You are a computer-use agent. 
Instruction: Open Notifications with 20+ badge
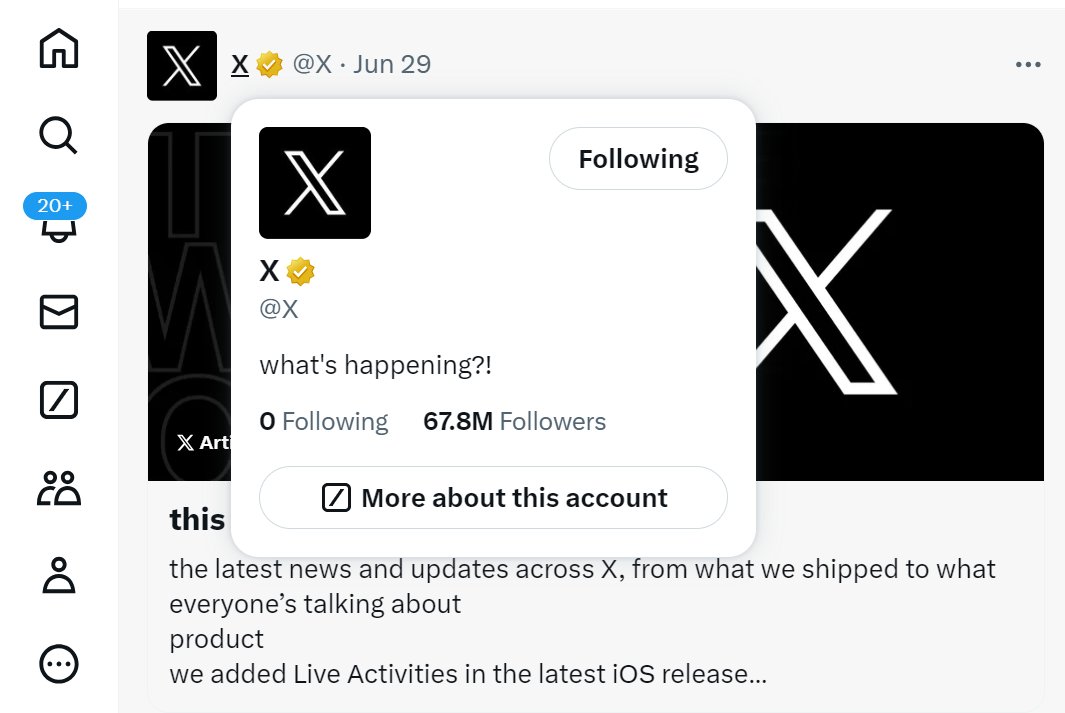[57, 222]
